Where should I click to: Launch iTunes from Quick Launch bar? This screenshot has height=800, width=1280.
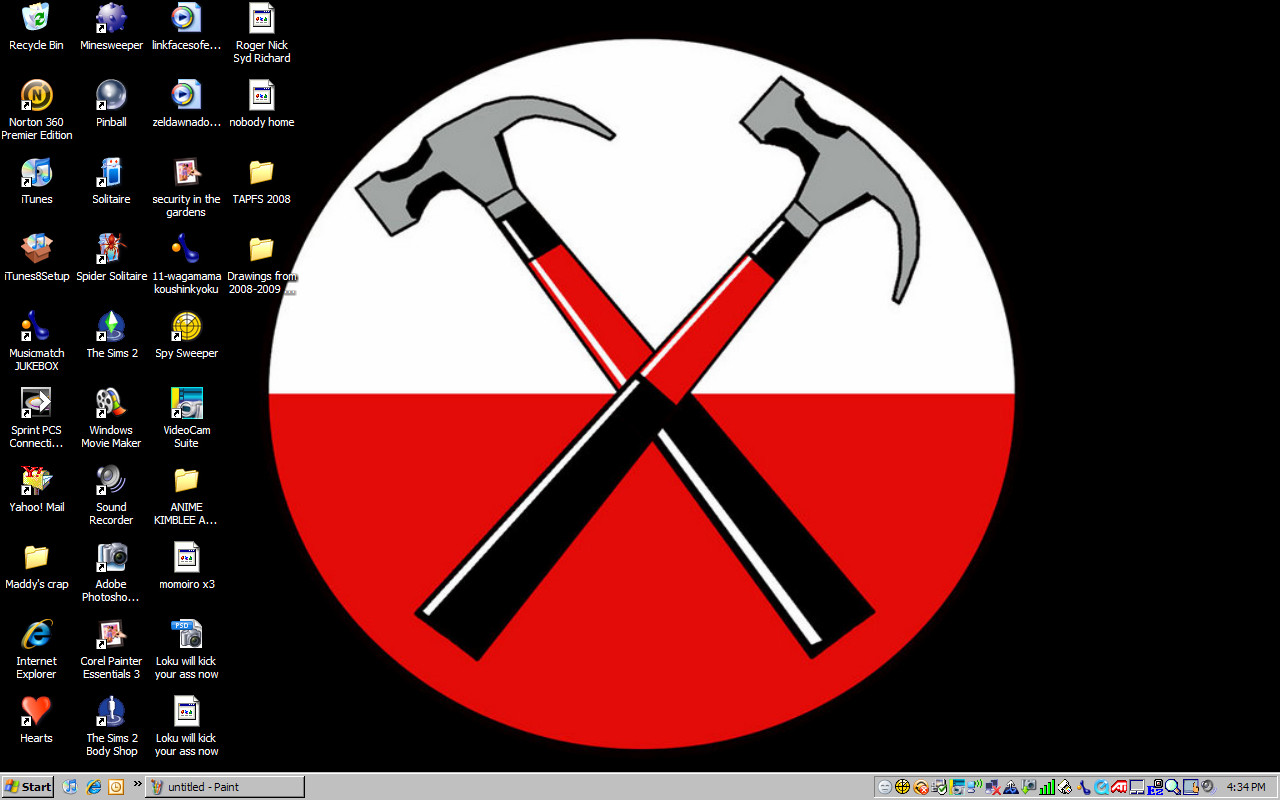pyautogui.click(x=70, y=787)
